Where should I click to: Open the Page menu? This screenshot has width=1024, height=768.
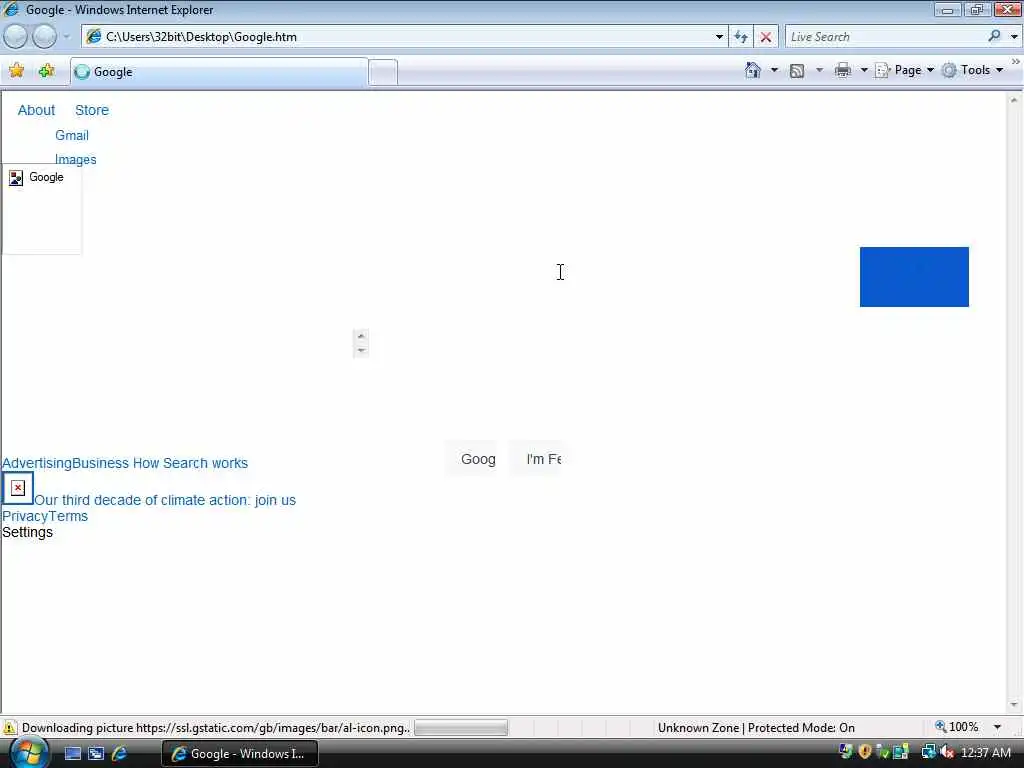(904, 70)
